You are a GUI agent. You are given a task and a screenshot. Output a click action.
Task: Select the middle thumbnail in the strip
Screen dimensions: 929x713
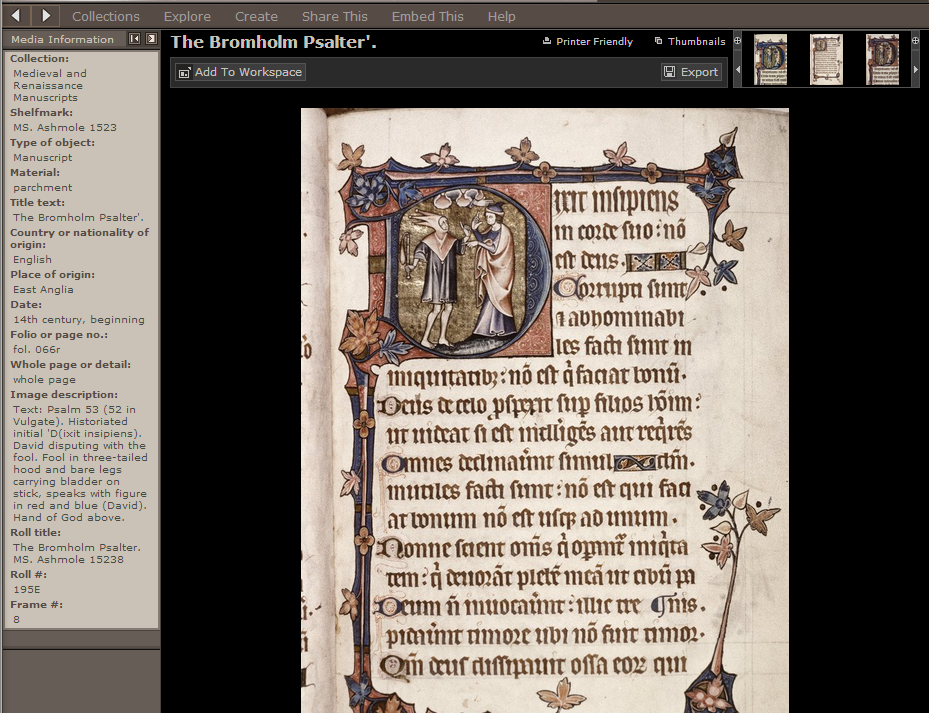826,60
